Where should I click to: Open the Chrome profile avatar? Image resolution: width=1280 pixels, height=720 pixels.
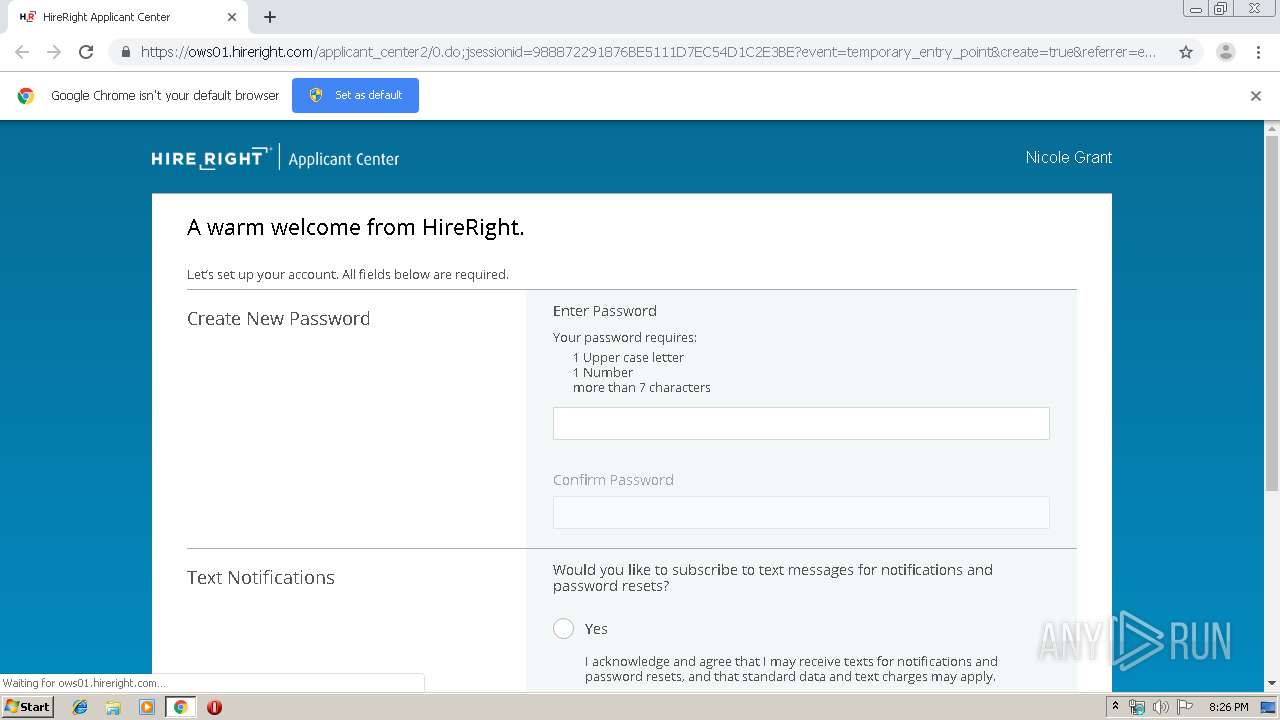click(1226, 52)
